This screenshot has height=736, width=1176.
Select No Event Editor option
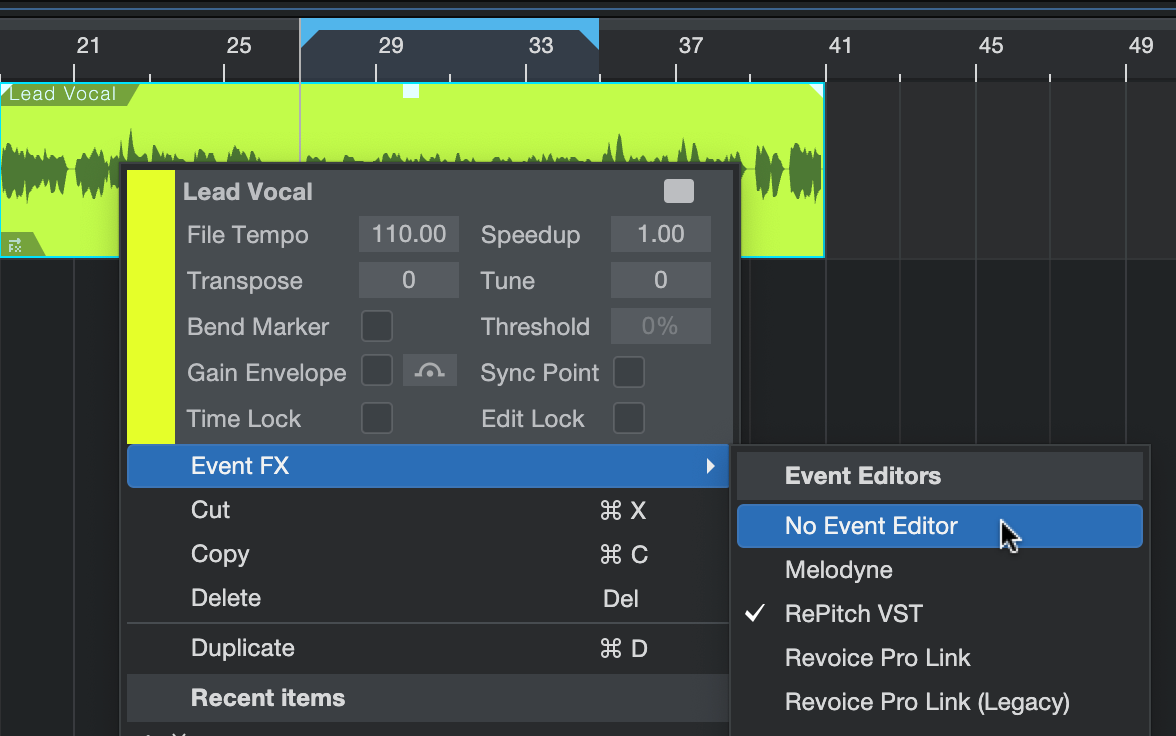(x=871, y=526)
